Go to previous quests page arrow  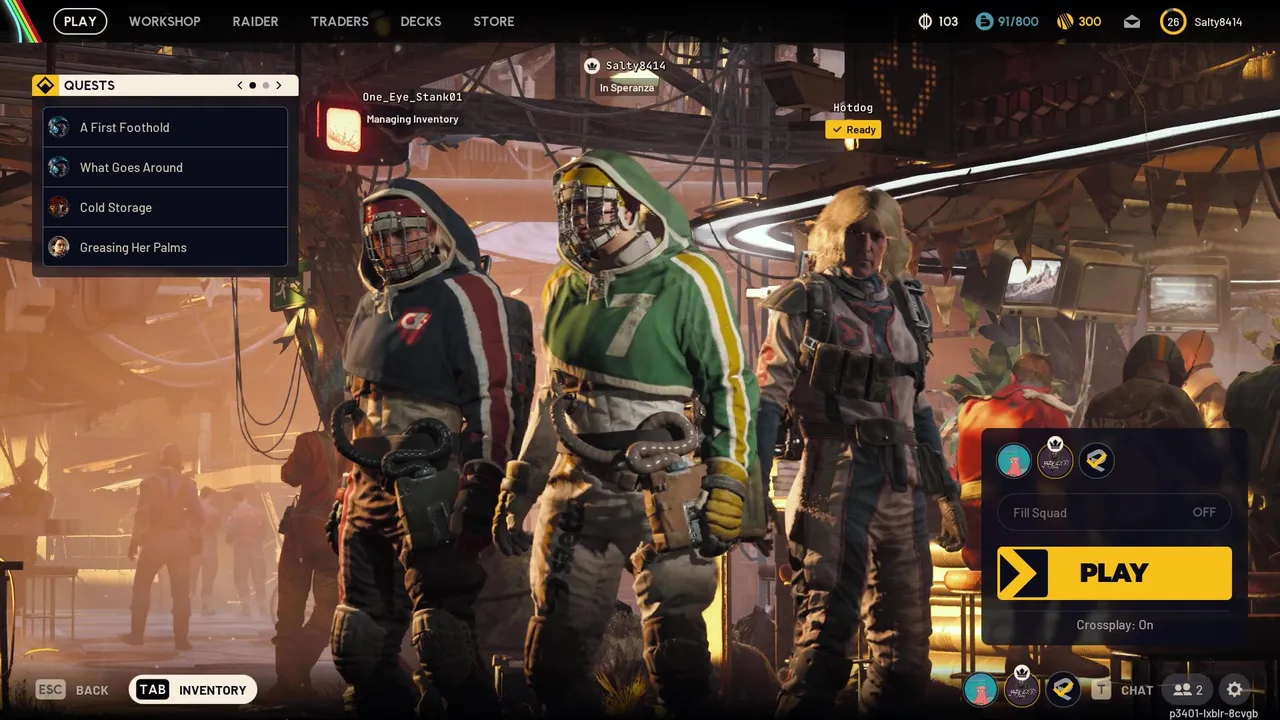[x=240, y=86]
